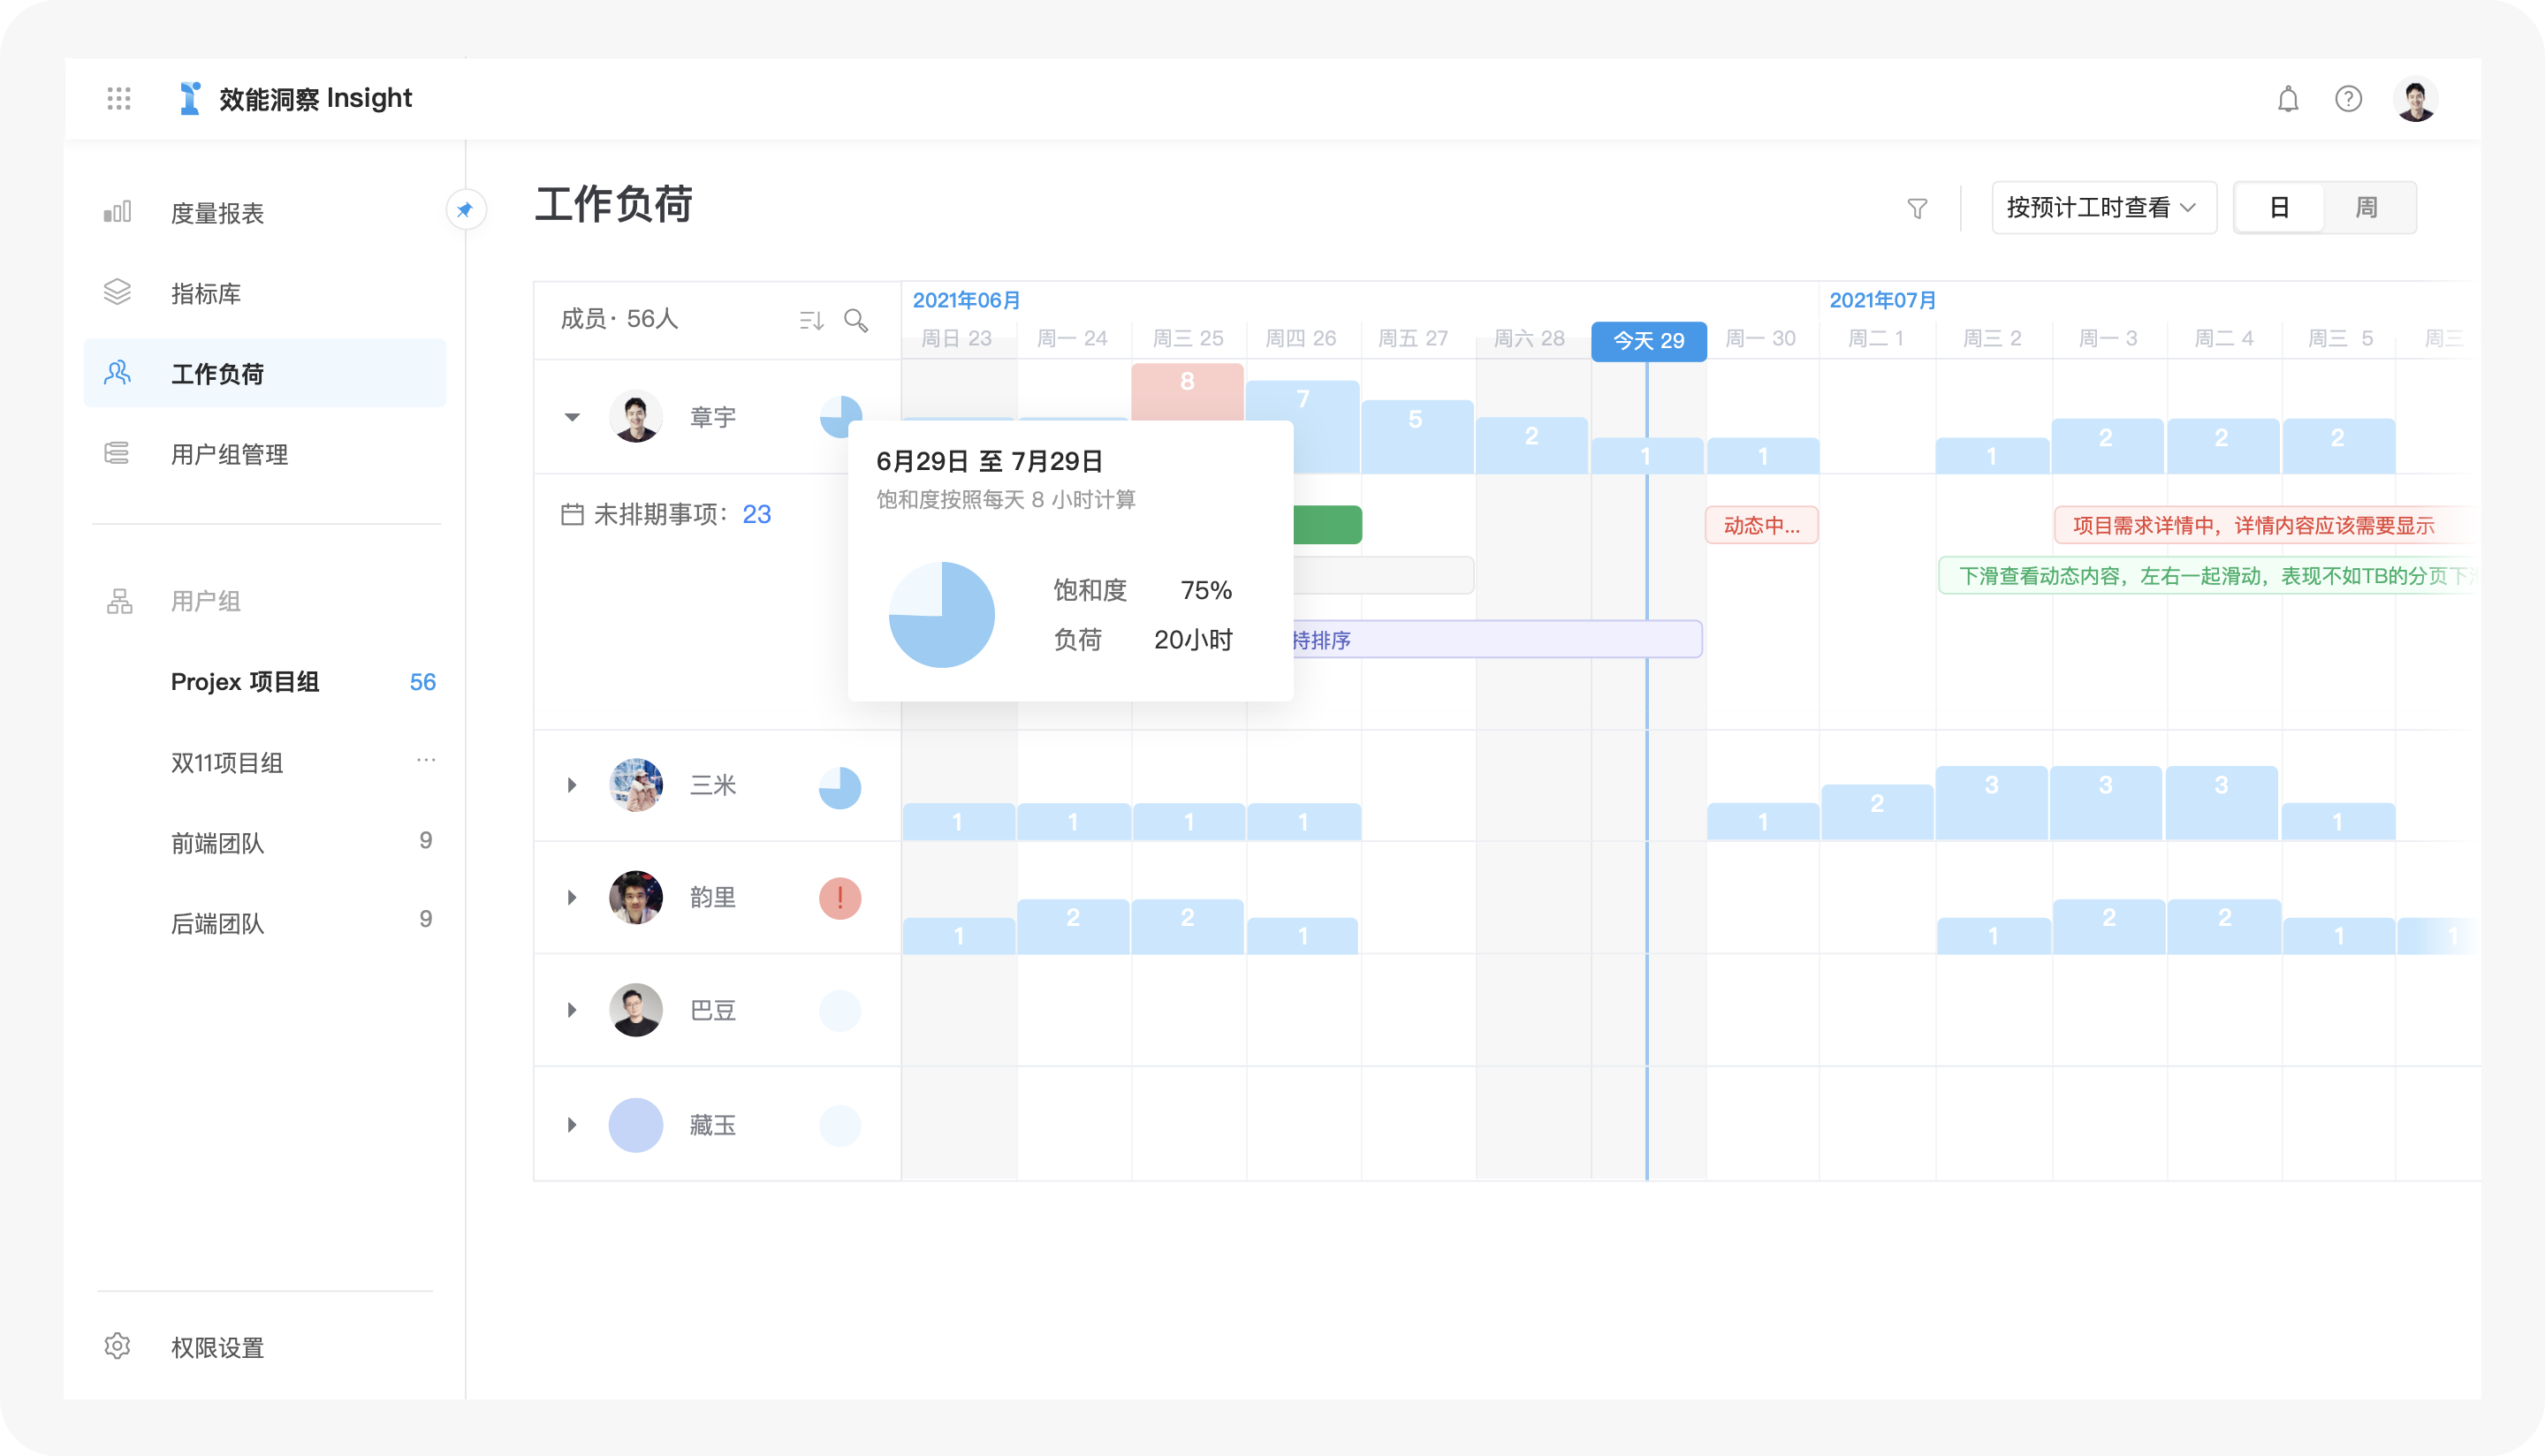The height and width of the screenshot is (1456, 2545).
Task: Click the calendar icon beside 未排期事项
Action: point(572,514)
